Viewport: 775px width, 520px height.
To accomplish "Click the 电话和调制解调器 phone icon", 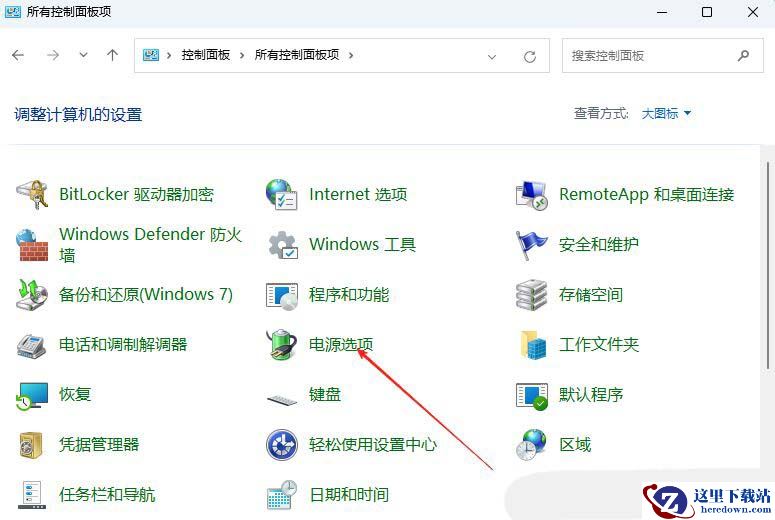I will point(32,346).
